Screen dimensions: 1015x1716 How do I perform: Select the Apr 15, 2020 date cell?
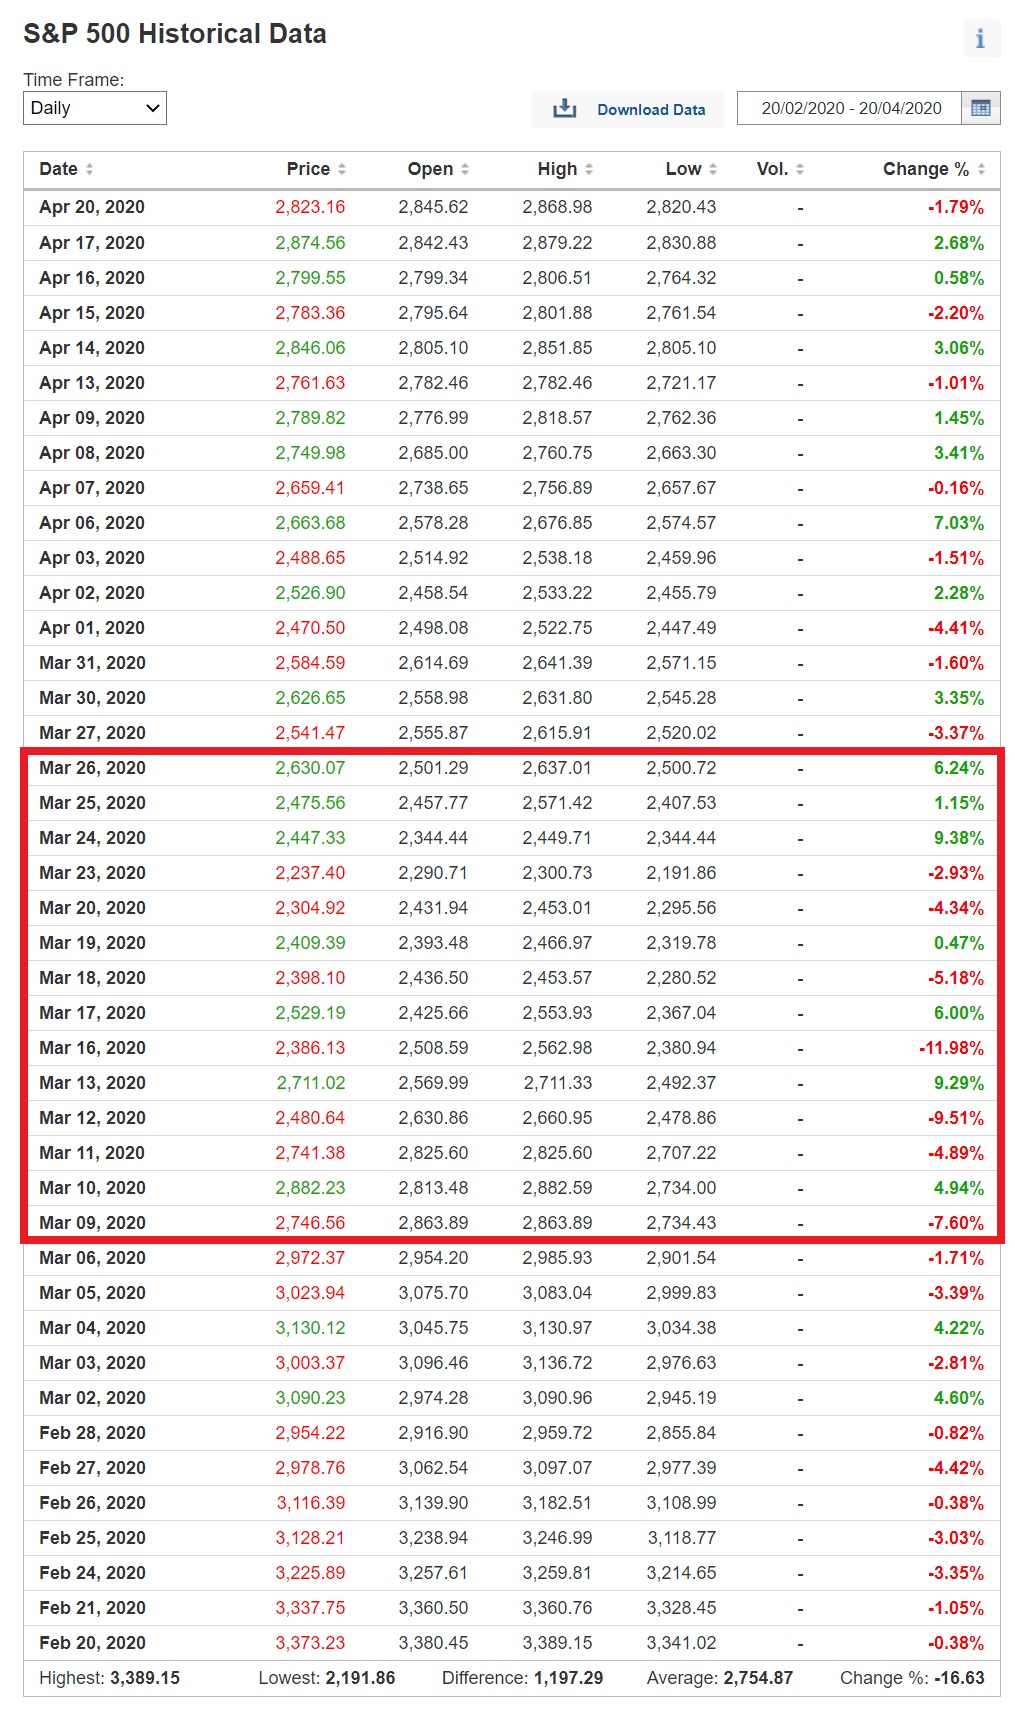[x=92, y=313]
